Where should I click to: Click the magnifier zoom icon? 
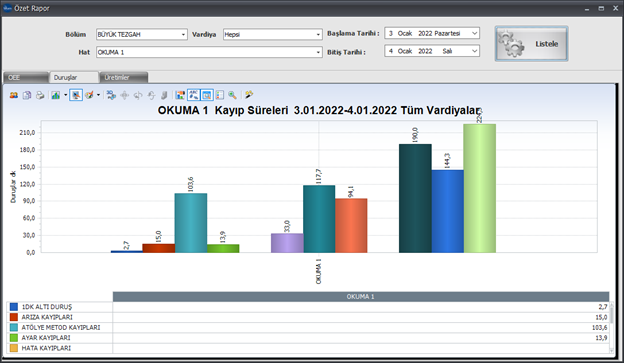coord(232,95)
